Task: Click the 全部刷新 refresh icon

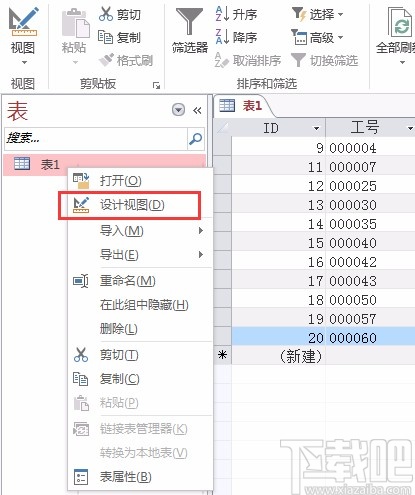Action: [400, 23]
